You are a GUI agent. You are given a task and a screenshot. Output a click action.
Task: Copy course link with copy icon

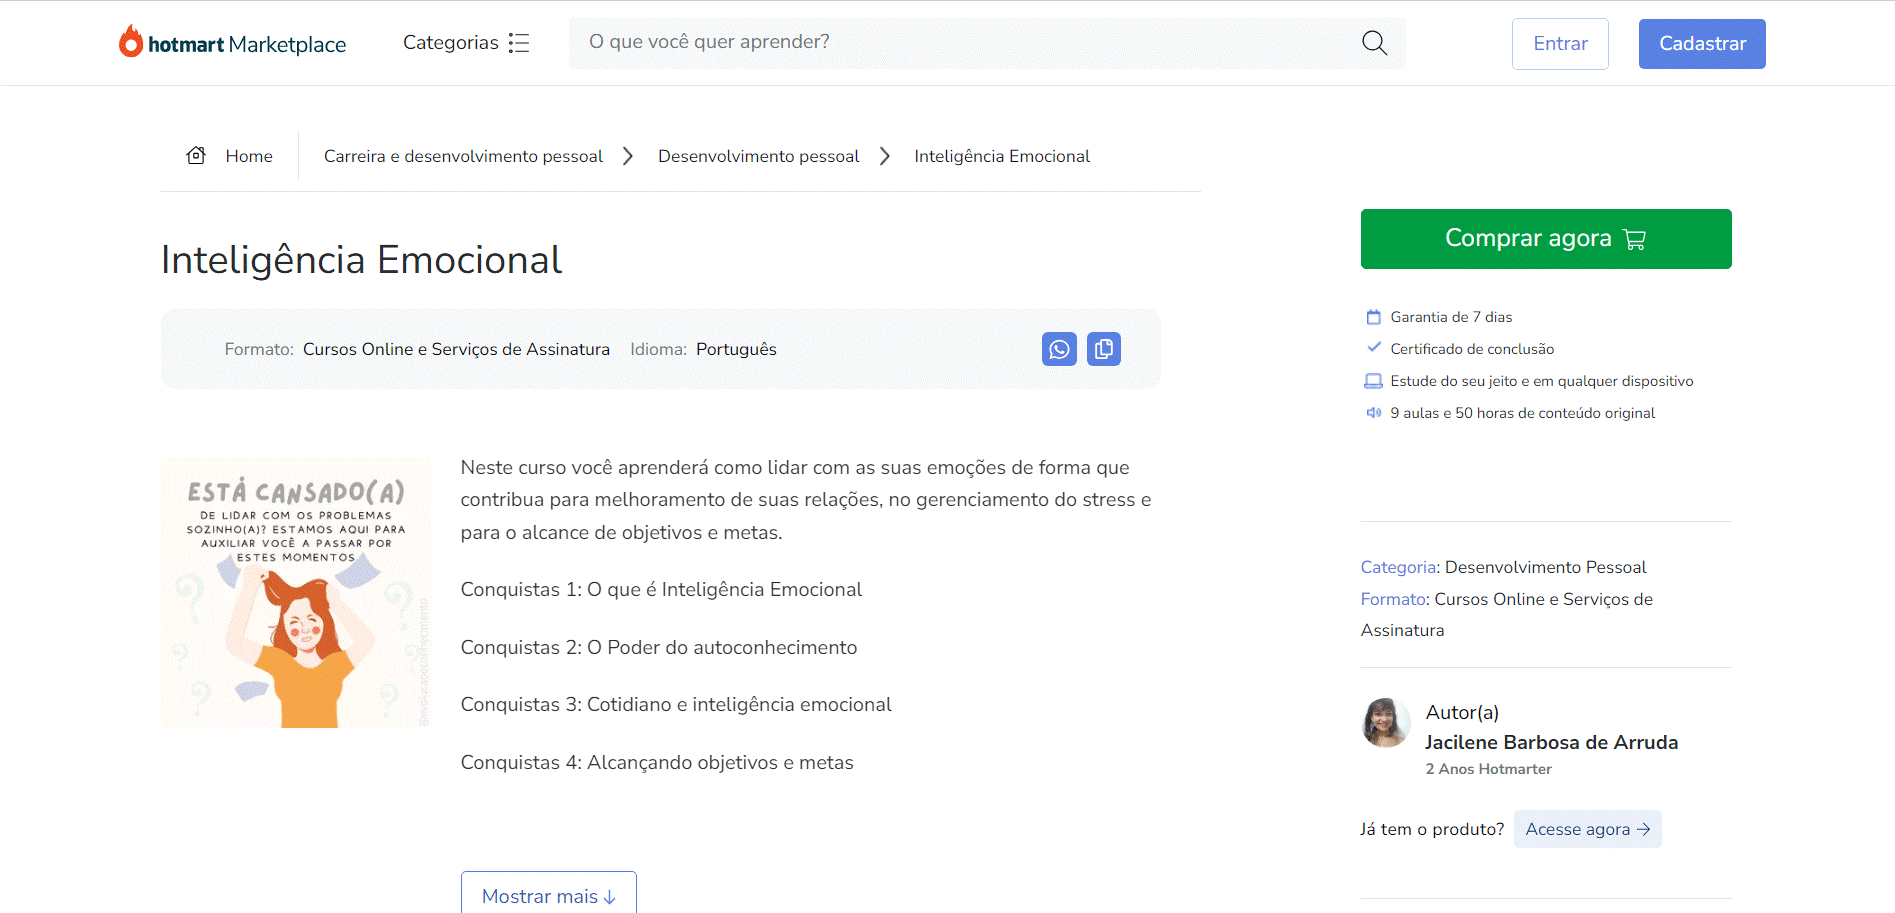pyautogui.click(x=1104, y=349)
